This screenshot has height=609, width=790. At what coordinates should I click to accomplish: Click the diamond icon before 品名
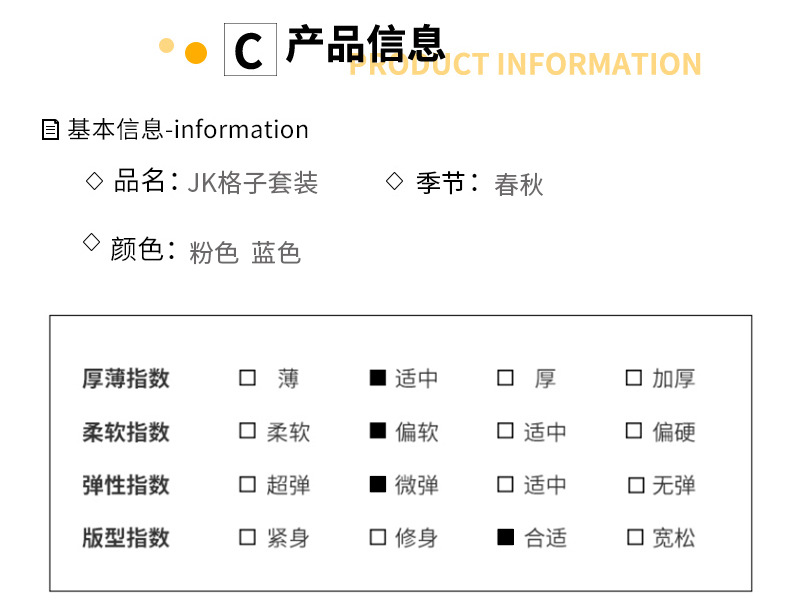pos(95,181)
